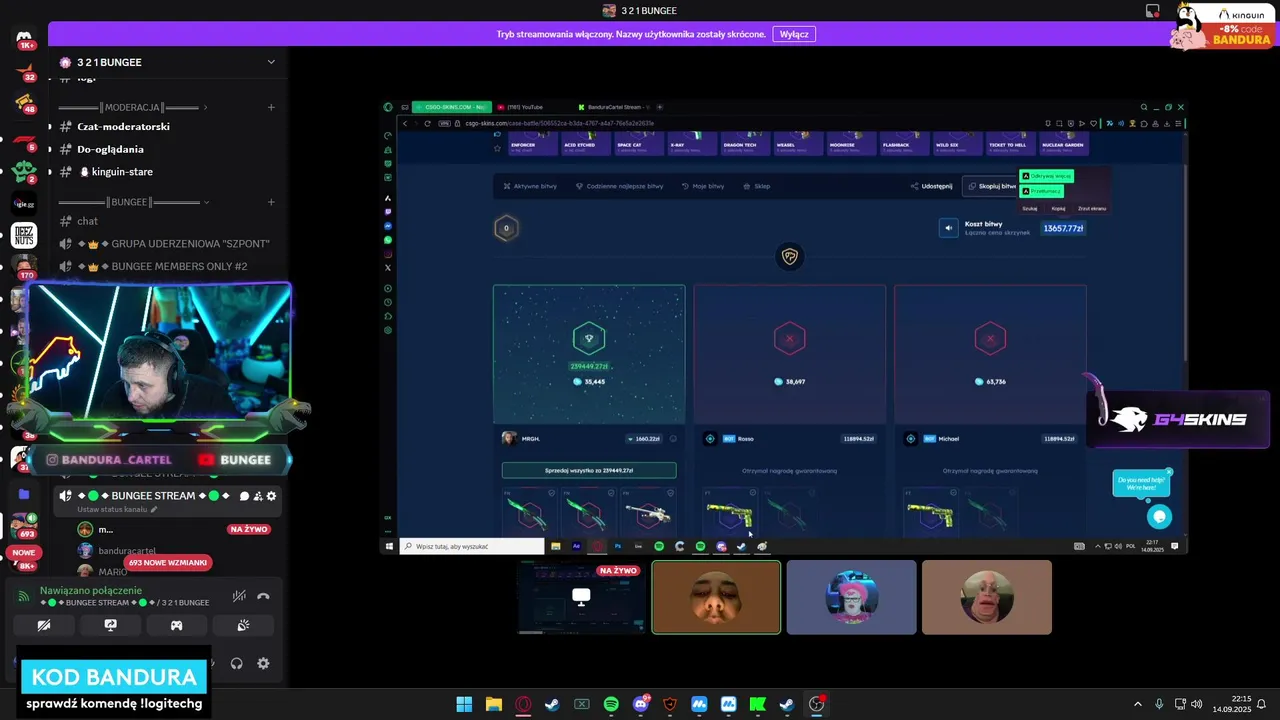Click the Windows Start button

pyautogui.click(x=464, y=704)
